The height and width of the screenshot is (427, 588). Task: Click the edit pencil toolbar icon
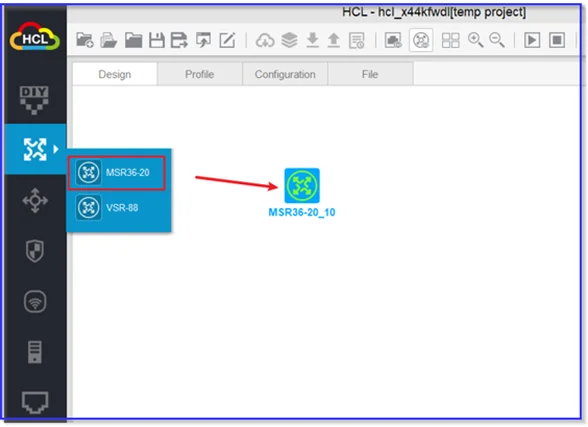click(x=227, y=40)
